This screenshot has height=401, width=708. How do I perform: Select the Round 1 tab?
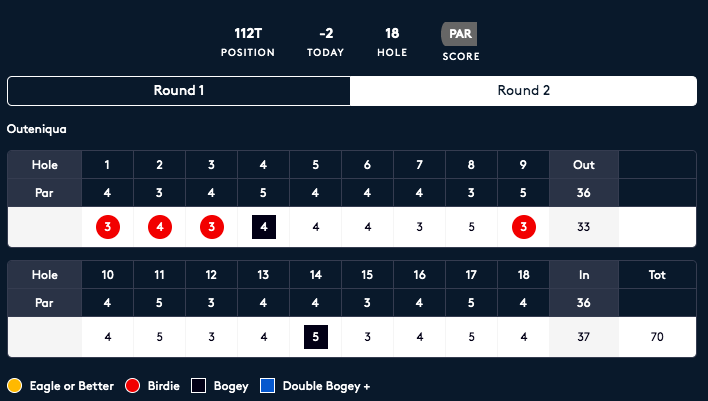pyautogui.click(x=179, y=91)
